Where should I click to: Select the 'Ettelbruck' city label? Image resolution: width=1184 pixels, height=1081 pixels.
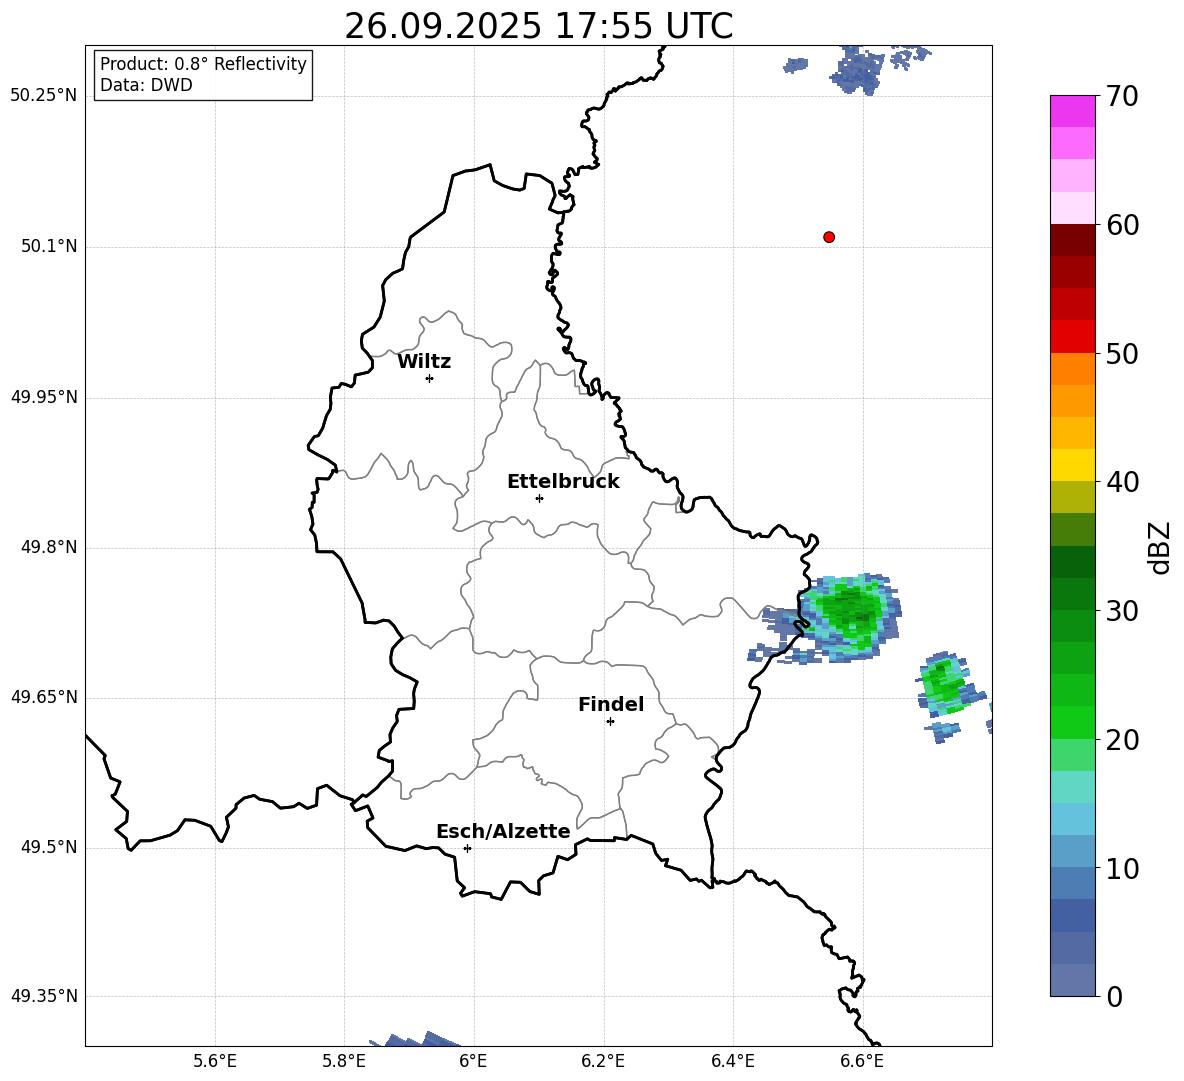tap(563, 482)
